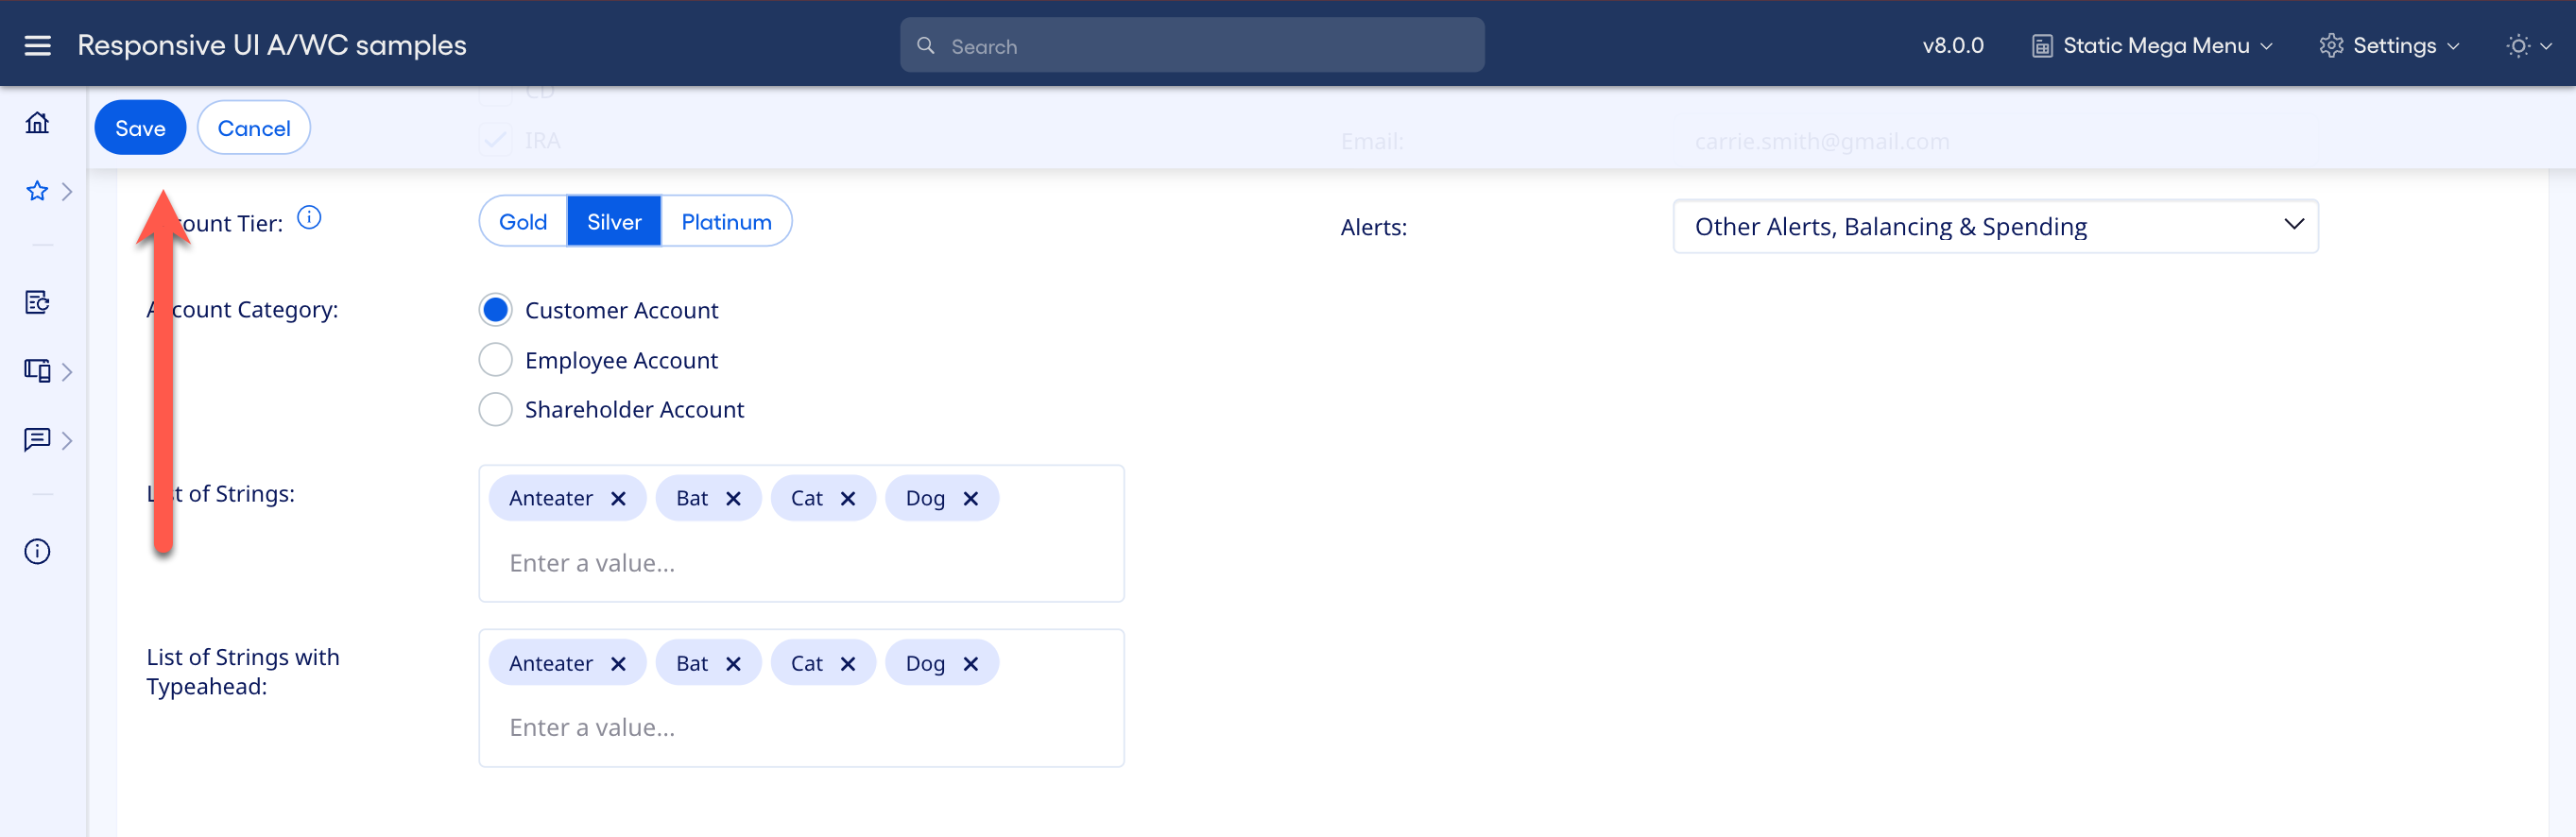This screenshot has width=2576, height=837.
Task: Click the info icon at sidebar bottom
Action: 37,551
